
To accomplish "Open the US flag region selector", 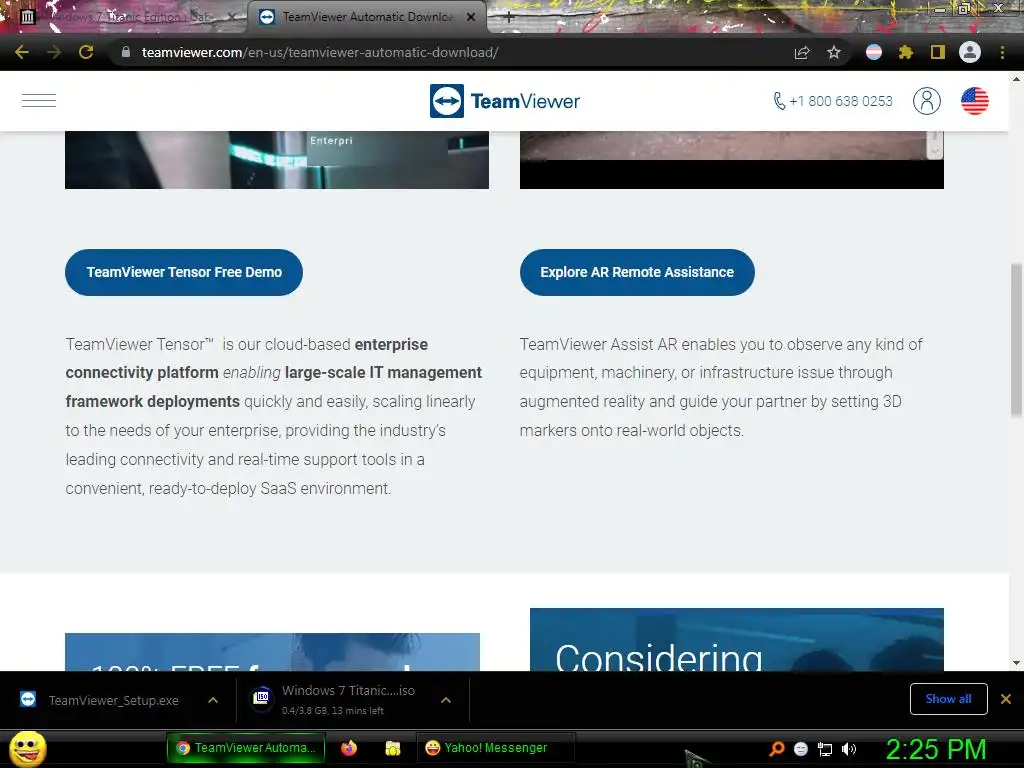I will [974, 101].
